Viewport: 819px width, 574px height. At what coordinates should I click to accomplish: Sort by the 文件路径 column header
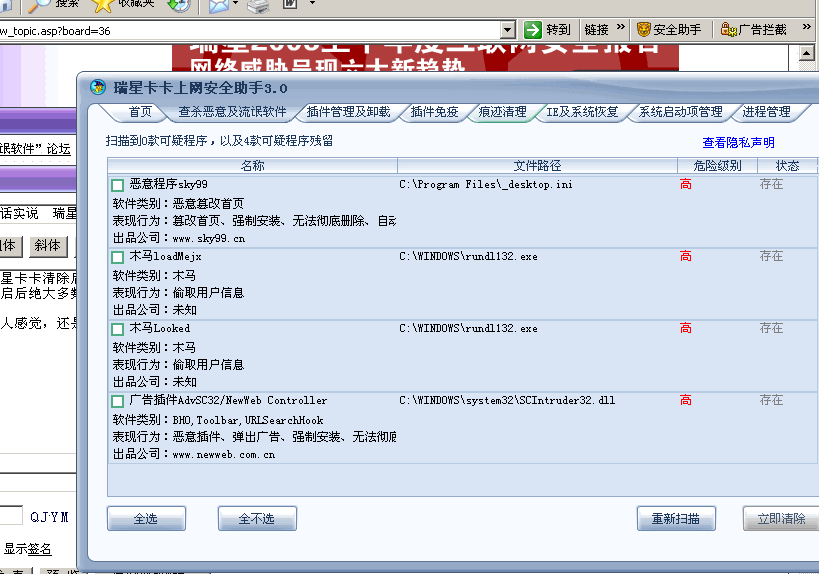[x=537, y=166]
